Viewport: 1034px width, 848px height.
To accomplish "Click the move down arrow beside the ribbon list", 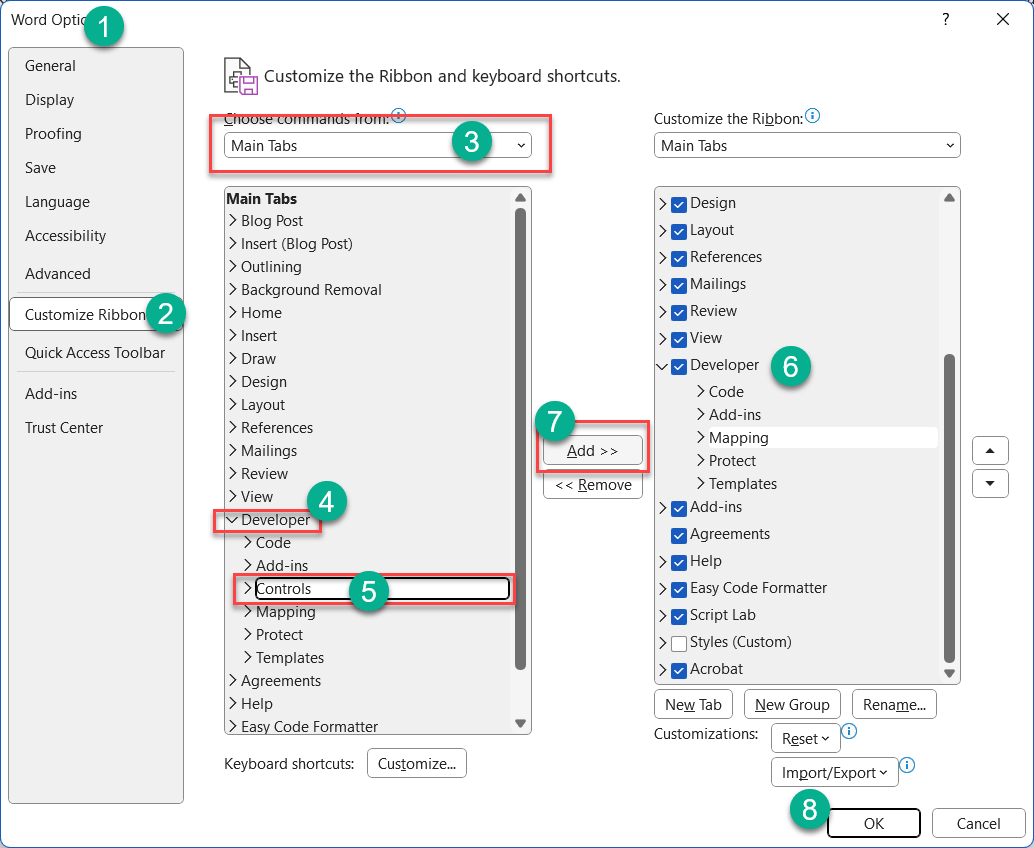I will point(990,484).
